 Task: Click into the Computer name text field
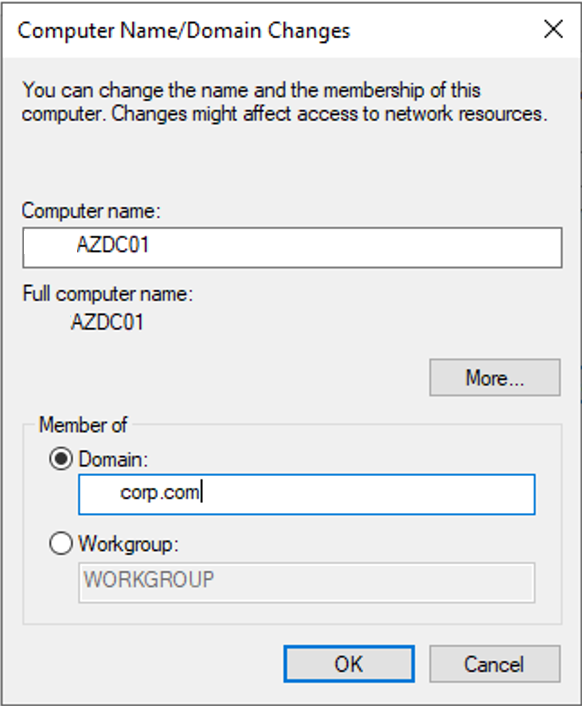click(x=292, y=248)
